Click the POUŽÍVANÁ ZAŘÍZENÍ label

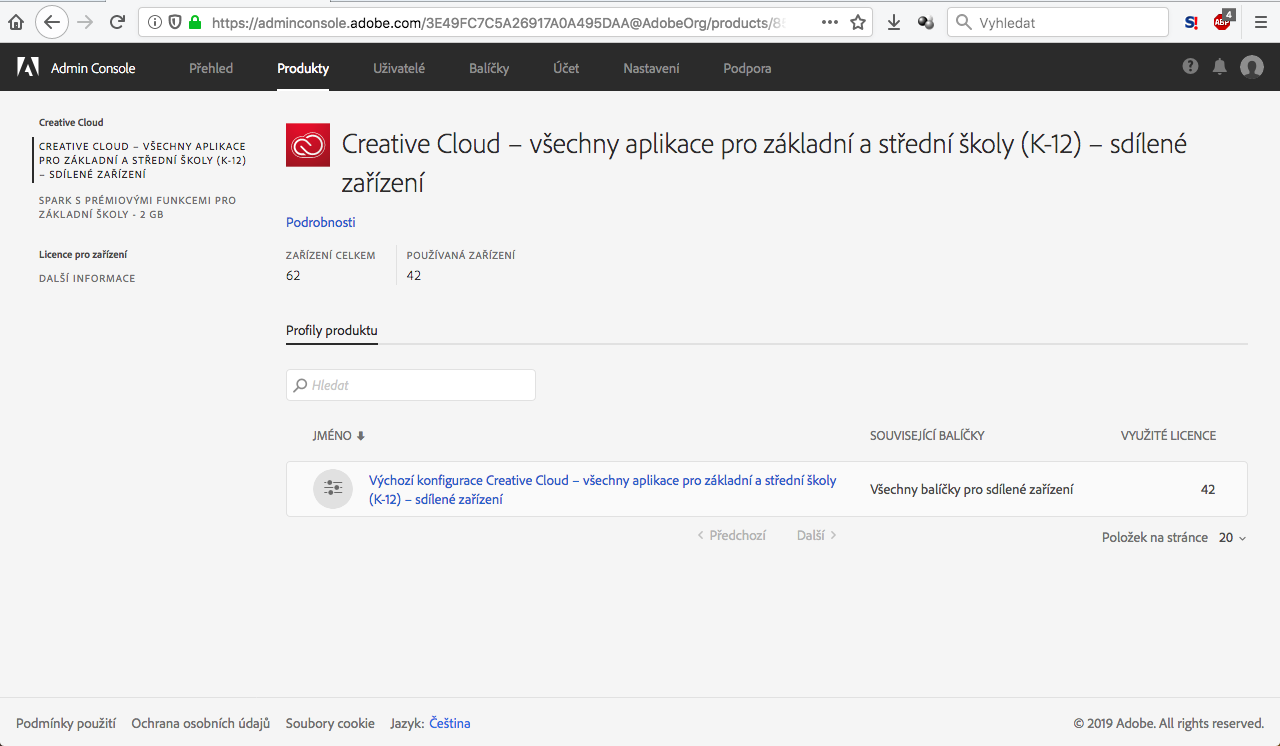click(461, 255)
